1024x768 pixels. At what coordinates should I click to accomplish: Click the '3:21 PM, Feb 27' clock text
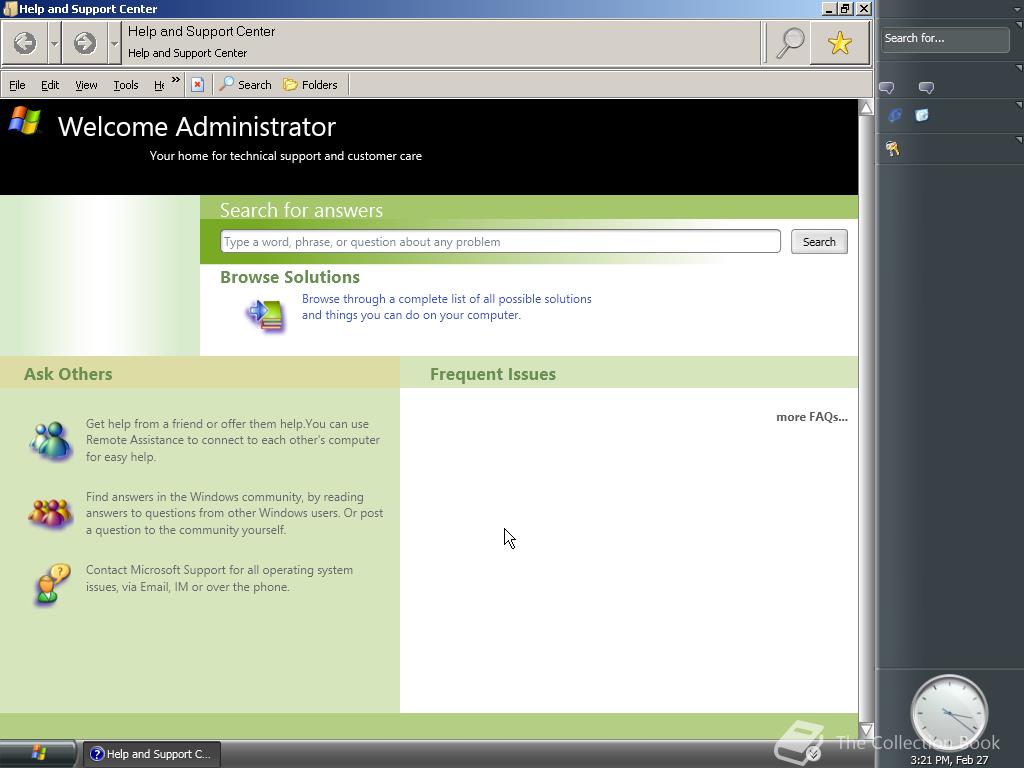(949, 760)
